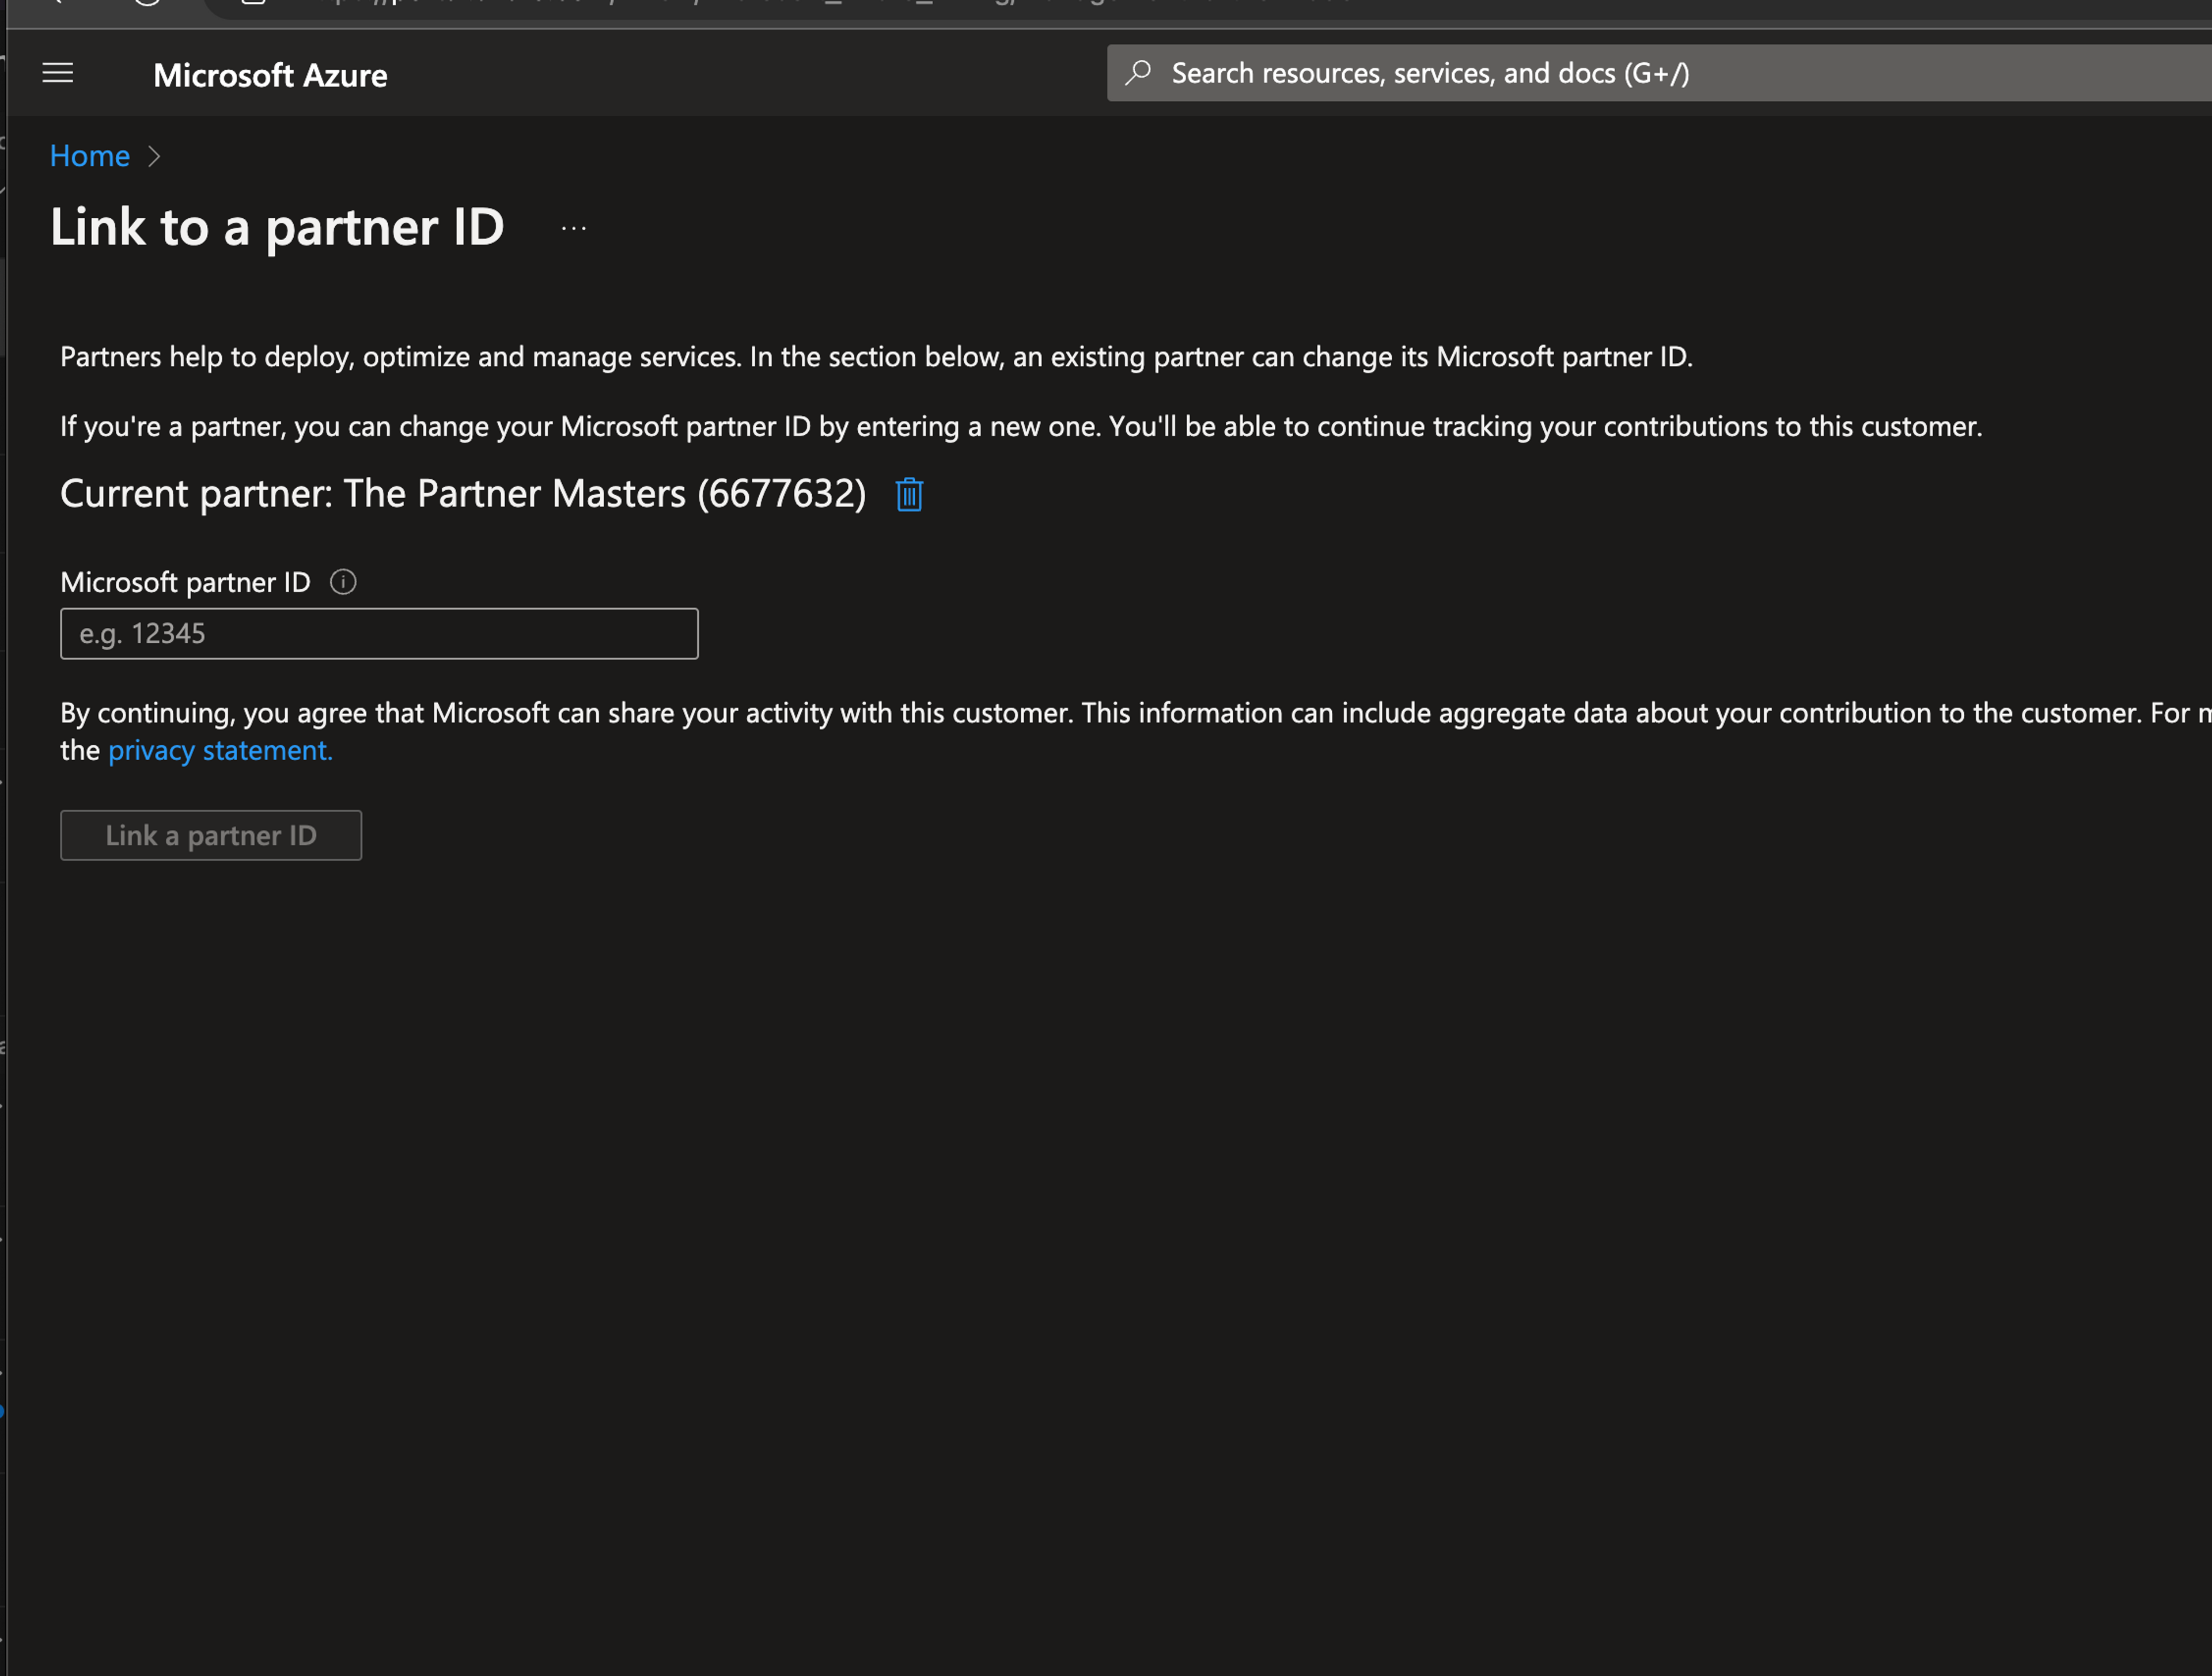Click the magnifier icon in the search bar
2212x1676 pixels.
click(x=1138, y=73)
